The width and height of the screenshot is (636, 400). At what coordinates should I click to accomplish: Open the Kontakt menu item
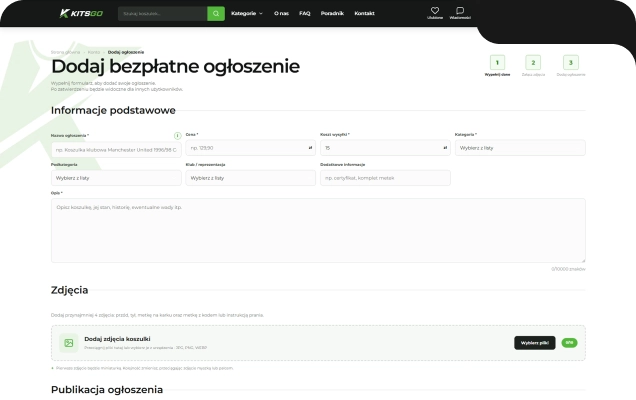pos(364,13)
